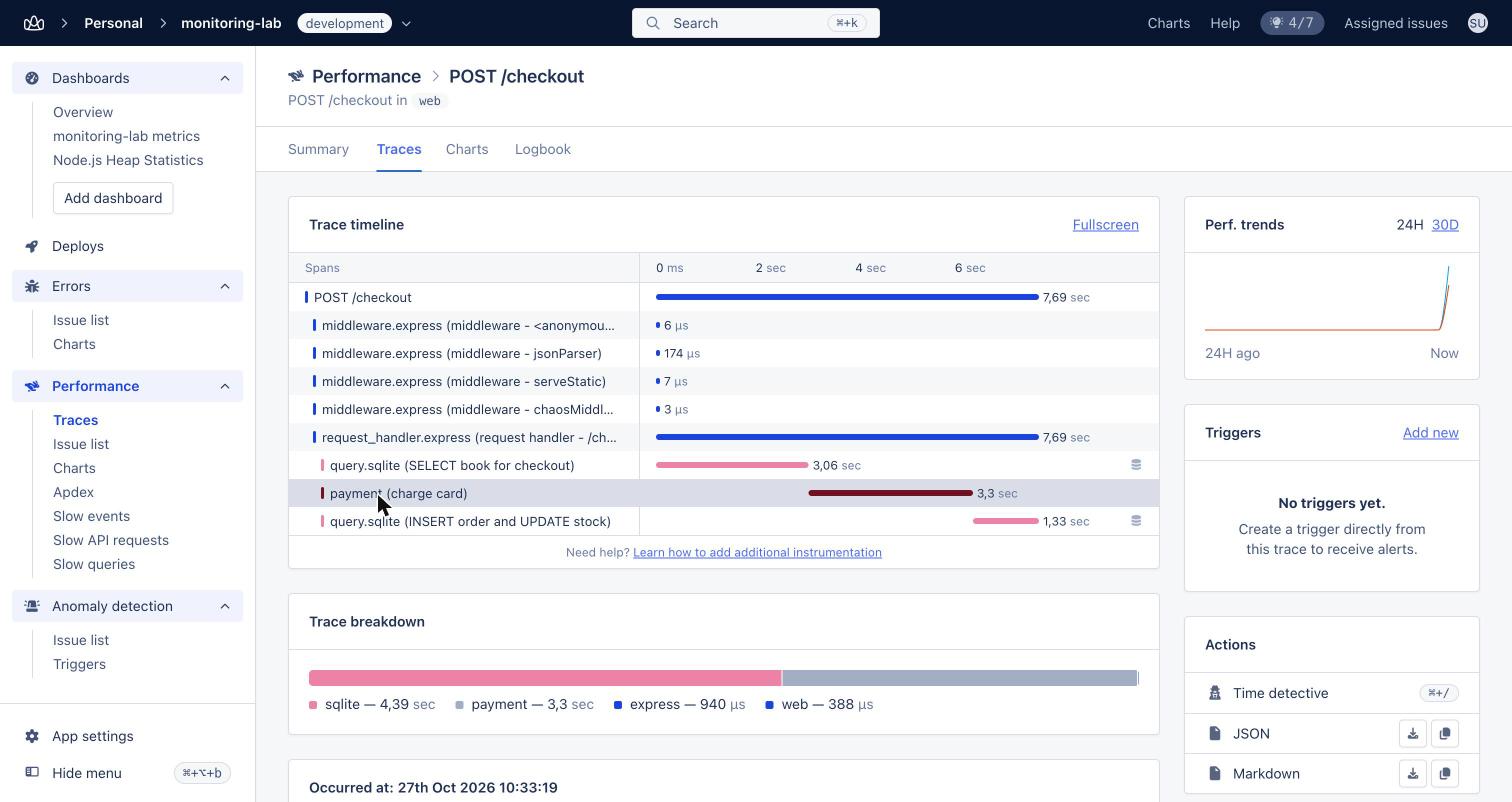The image size is (1512, 802).
Task: Open the SU user avatar menu
Action: (1477, 23)
